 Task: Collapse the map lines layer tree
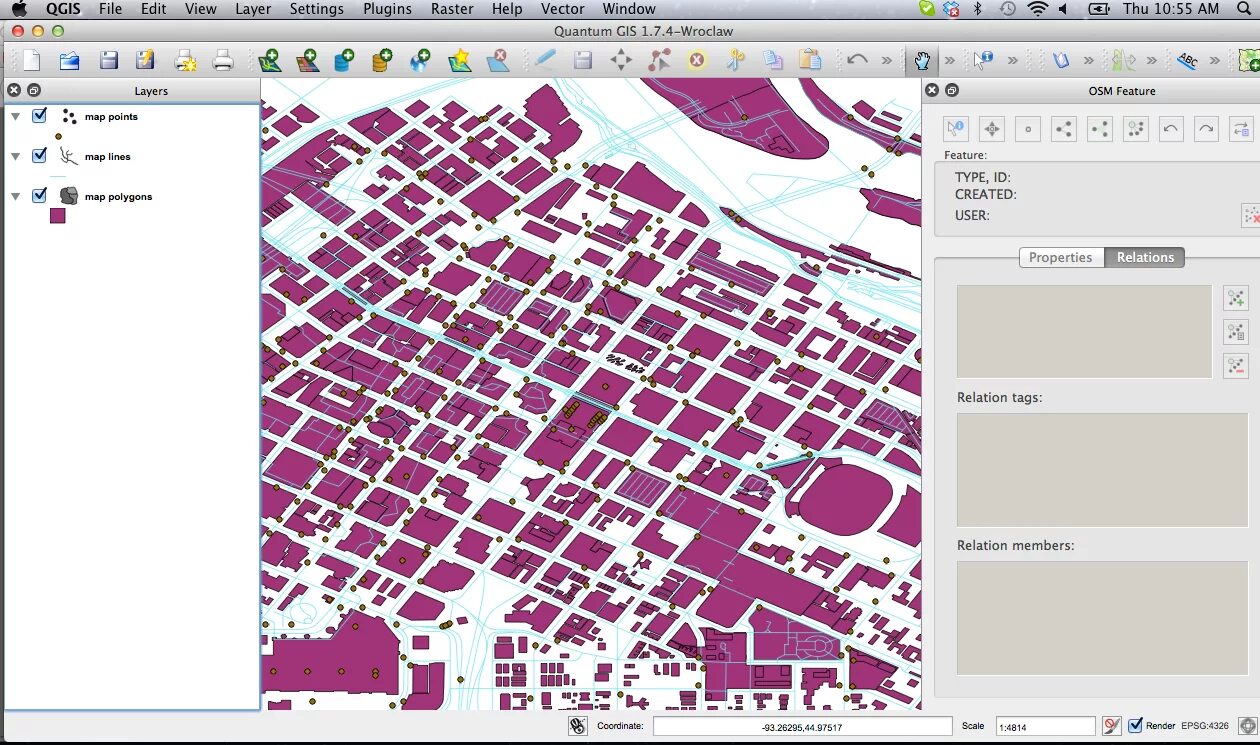click(x=15, y=157)
